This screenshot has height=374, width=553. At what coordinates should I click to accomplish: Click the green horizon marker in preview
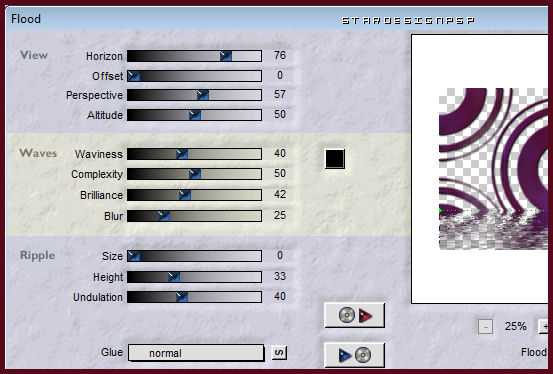441,211
